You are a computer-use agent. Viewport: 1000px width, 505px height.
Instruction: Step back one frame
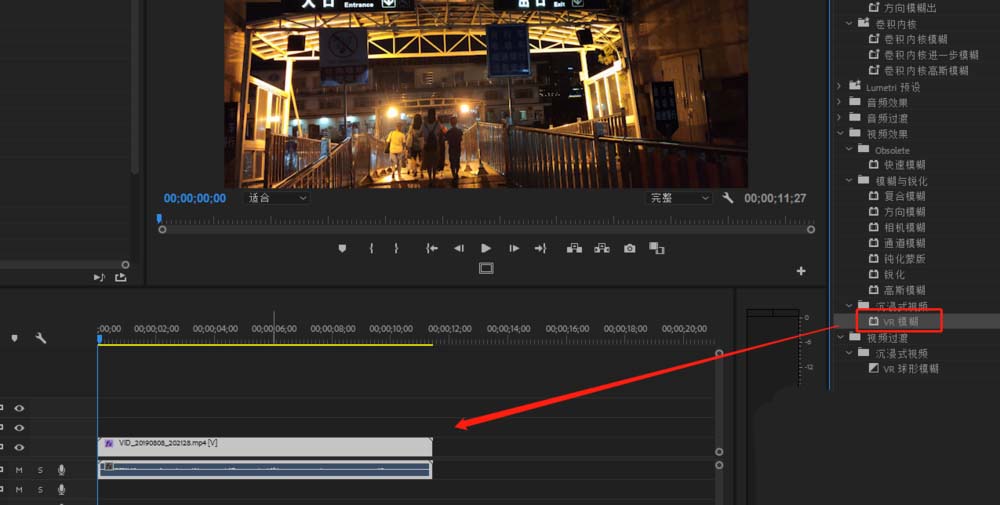click(x=459, y=248)
